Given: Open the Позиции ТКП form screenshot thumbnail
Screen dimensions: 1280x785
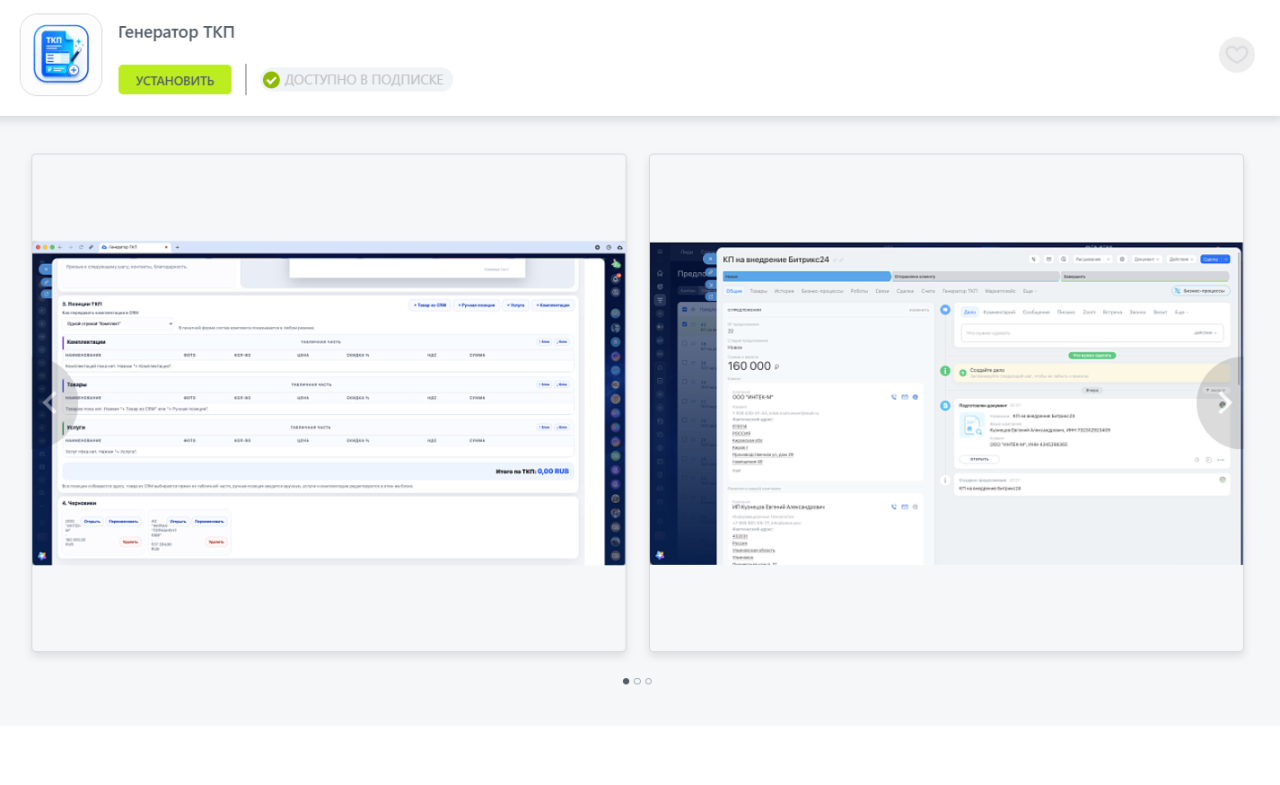Looking at the screenshot, I should point(329,403).
